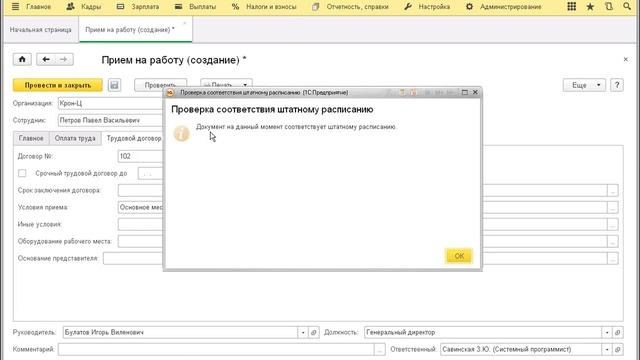This screenshot has width=640, height=360.
Task: Expand the Должность dropdown arrow
Action: tap(607, 333)
